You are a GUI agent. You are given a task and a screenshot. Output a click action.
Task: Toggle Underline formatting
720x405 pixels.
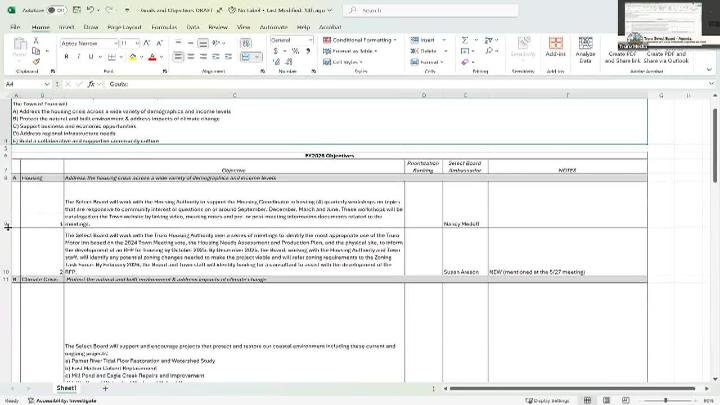tap(90, 56)
